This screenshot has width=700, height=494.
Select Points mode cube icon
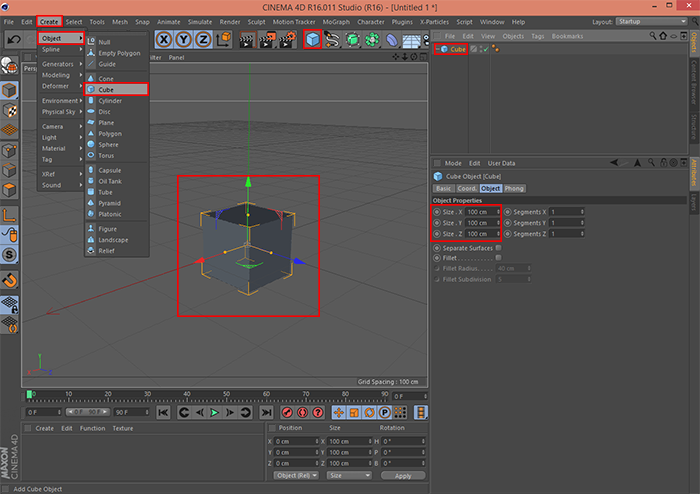pos(9,150)
